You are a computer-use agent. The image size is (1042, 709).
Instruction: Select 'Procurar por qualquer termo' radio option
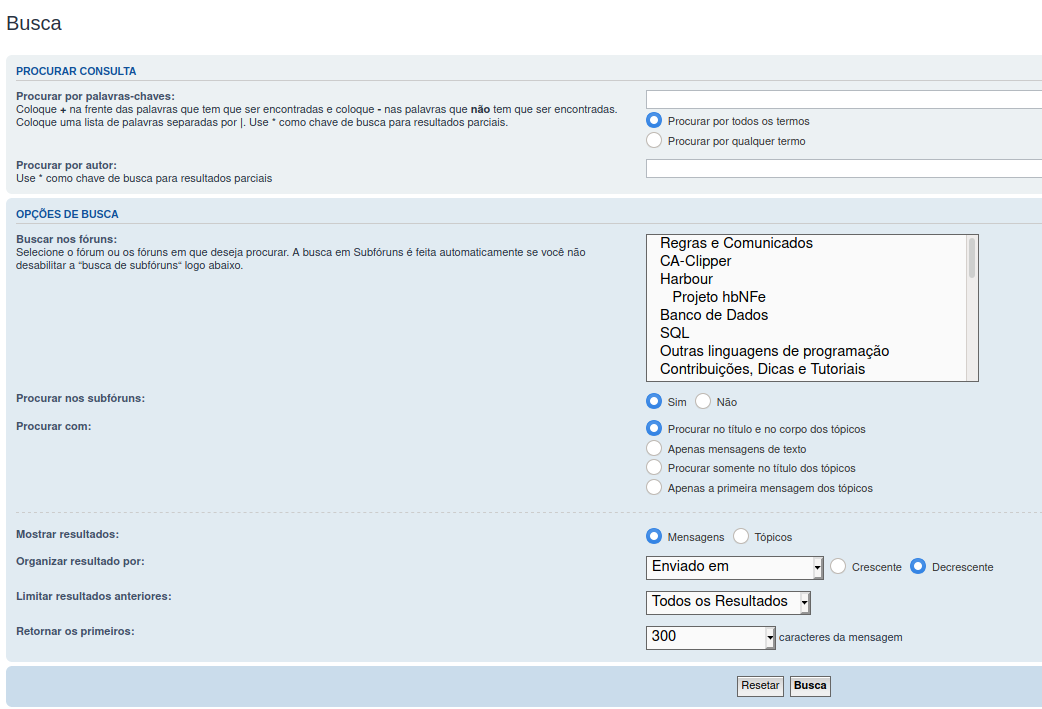click(654, 141)
